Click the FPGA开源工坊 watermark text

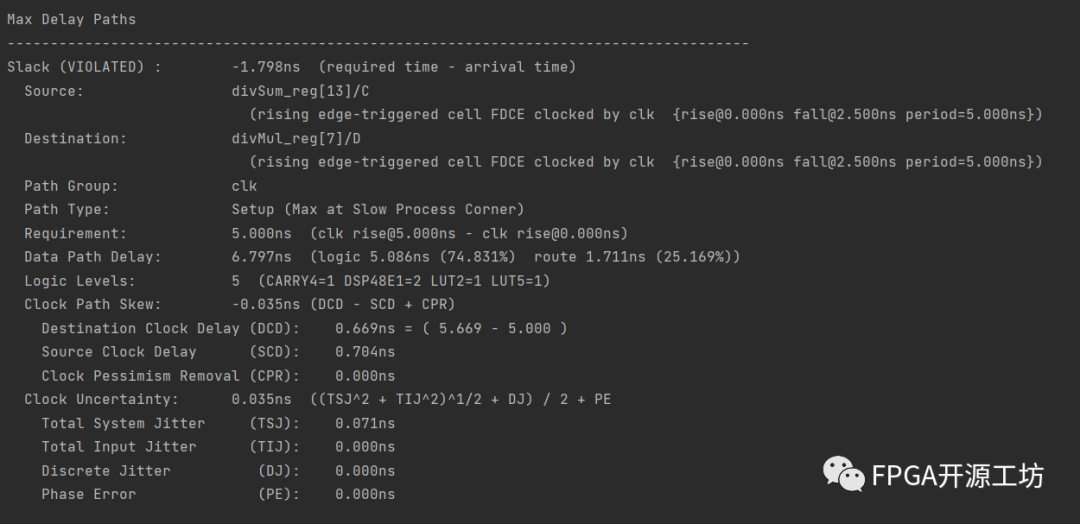[957, 476]
